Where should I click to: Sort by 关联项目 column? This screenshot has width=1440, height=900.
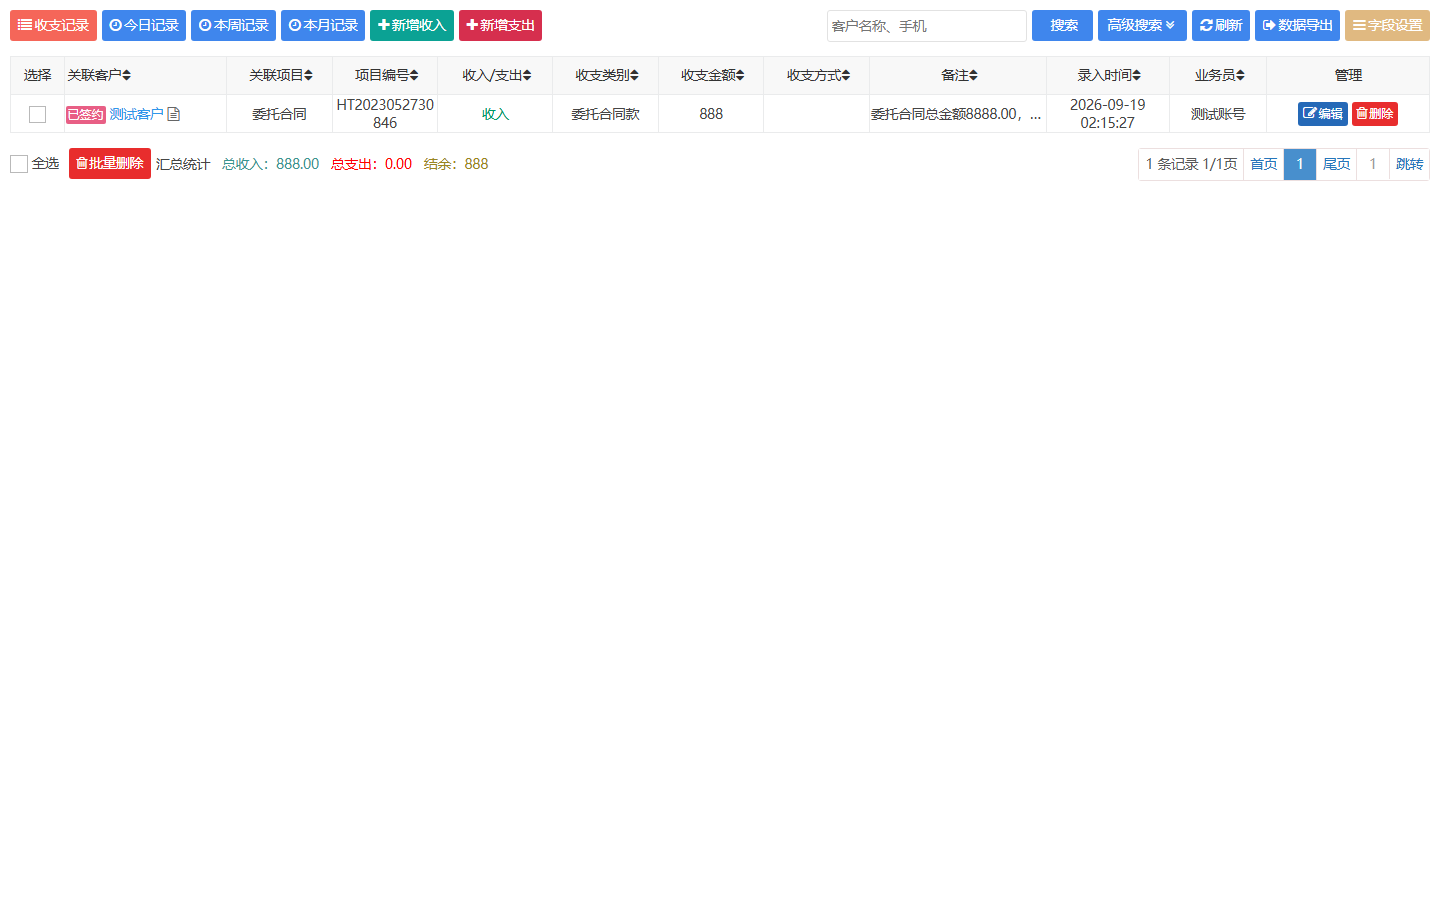coord(280,75)
